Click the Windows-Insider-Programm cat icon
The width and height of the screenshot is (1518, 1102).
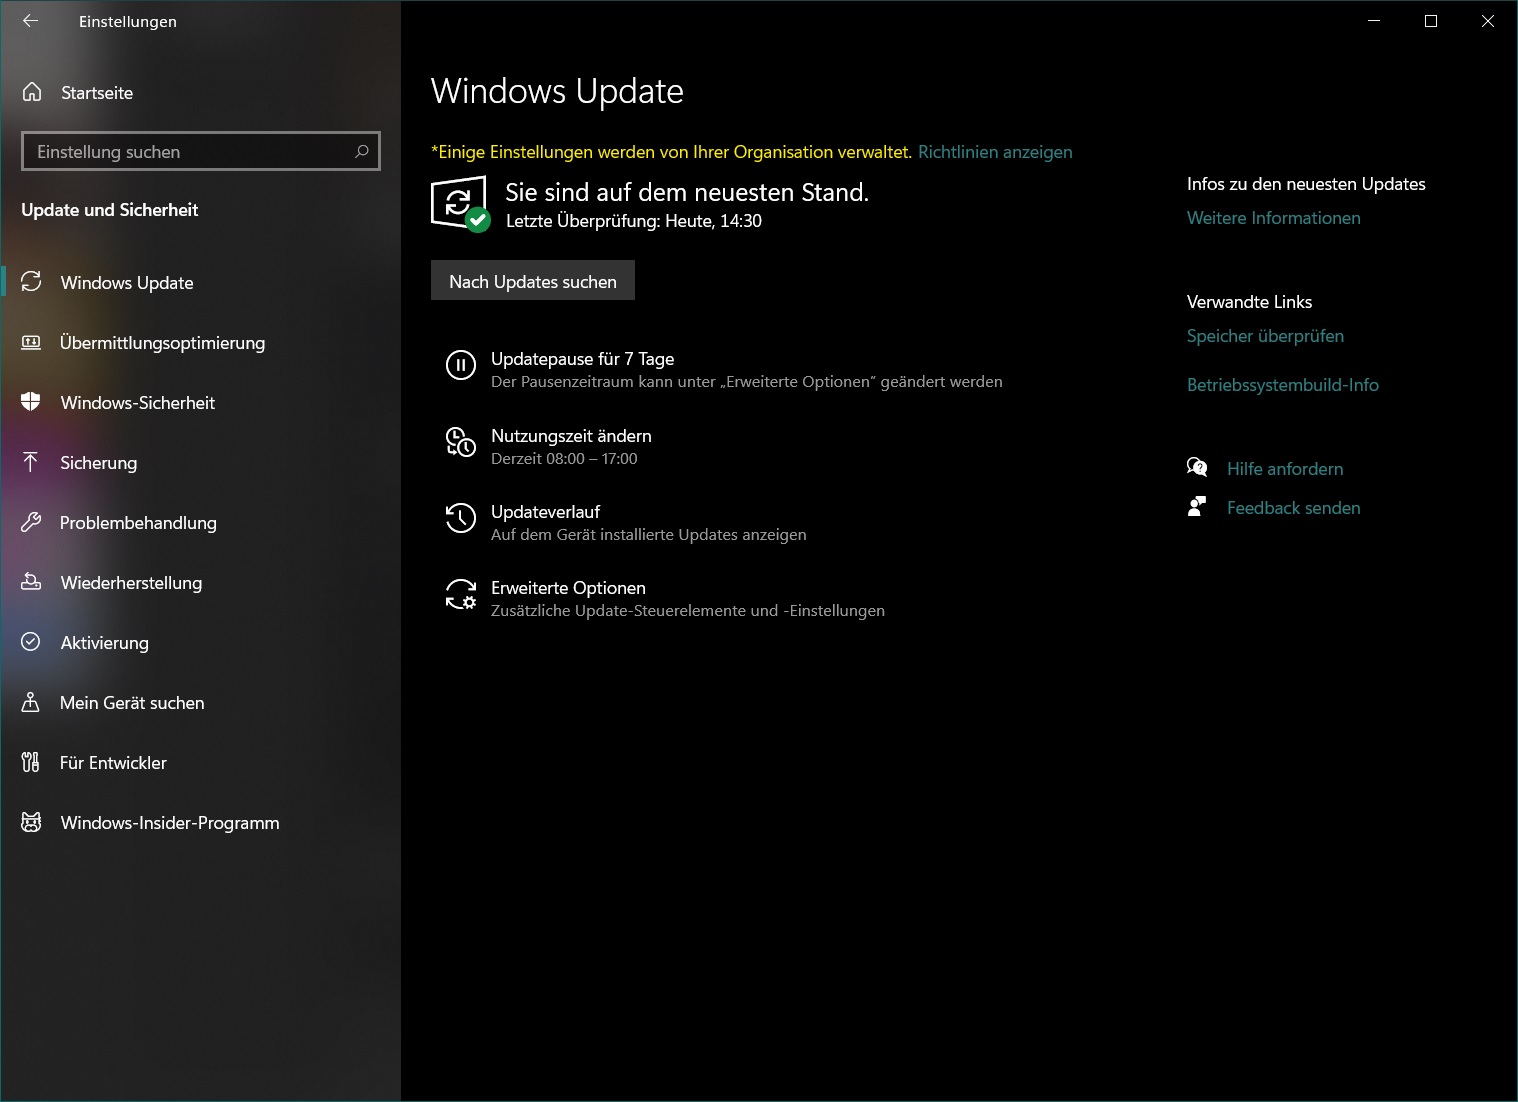31,822
